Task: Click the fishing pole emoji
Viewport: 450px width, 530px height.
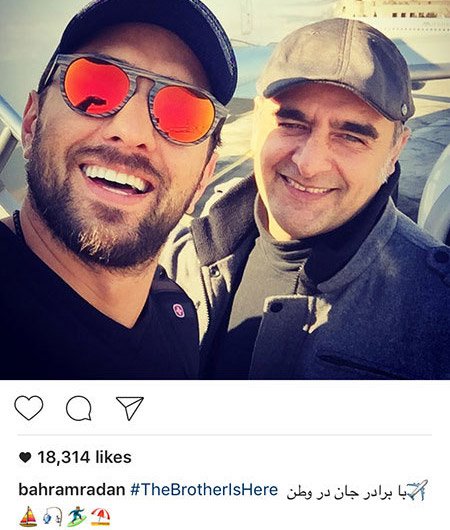Action: coord(52,517)
